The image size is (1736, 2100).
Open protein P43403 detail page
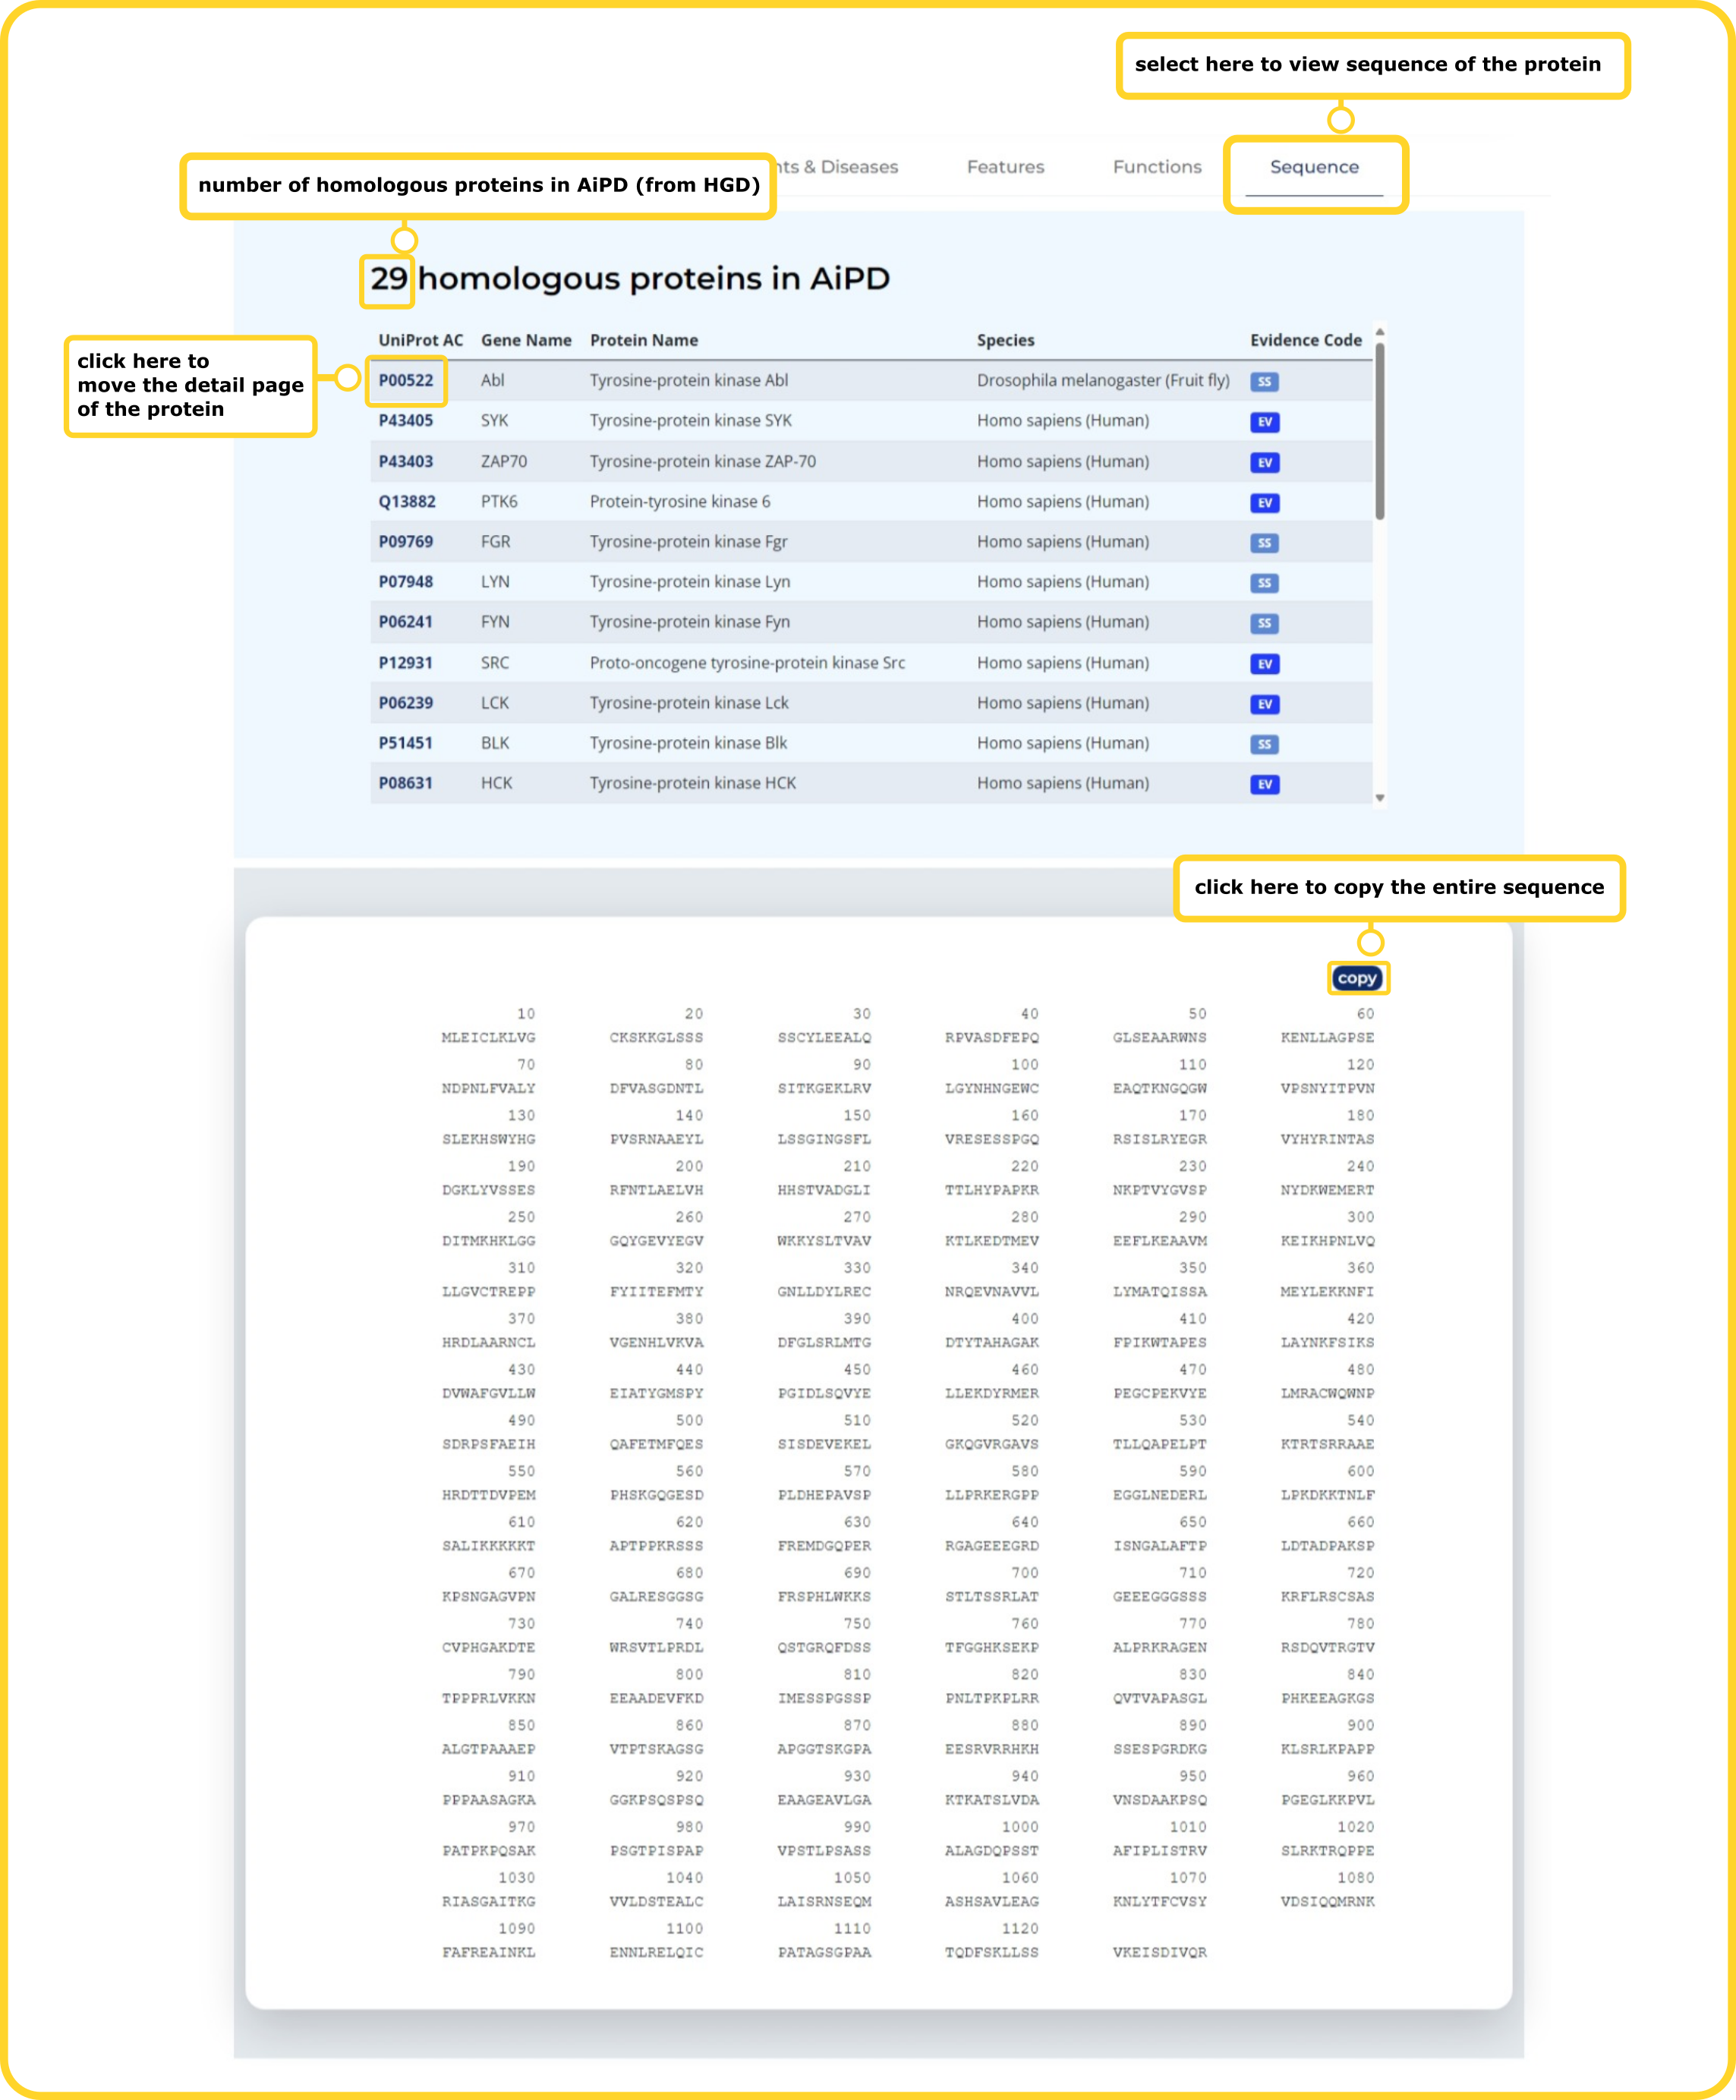(406, 461)
